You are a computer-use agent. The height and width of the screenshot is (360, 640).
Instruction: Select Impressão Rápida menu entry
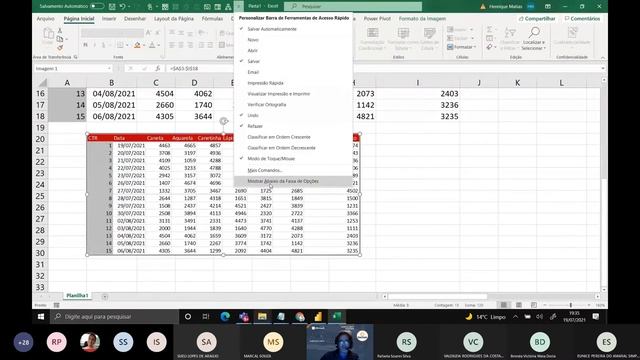[293, 83]
